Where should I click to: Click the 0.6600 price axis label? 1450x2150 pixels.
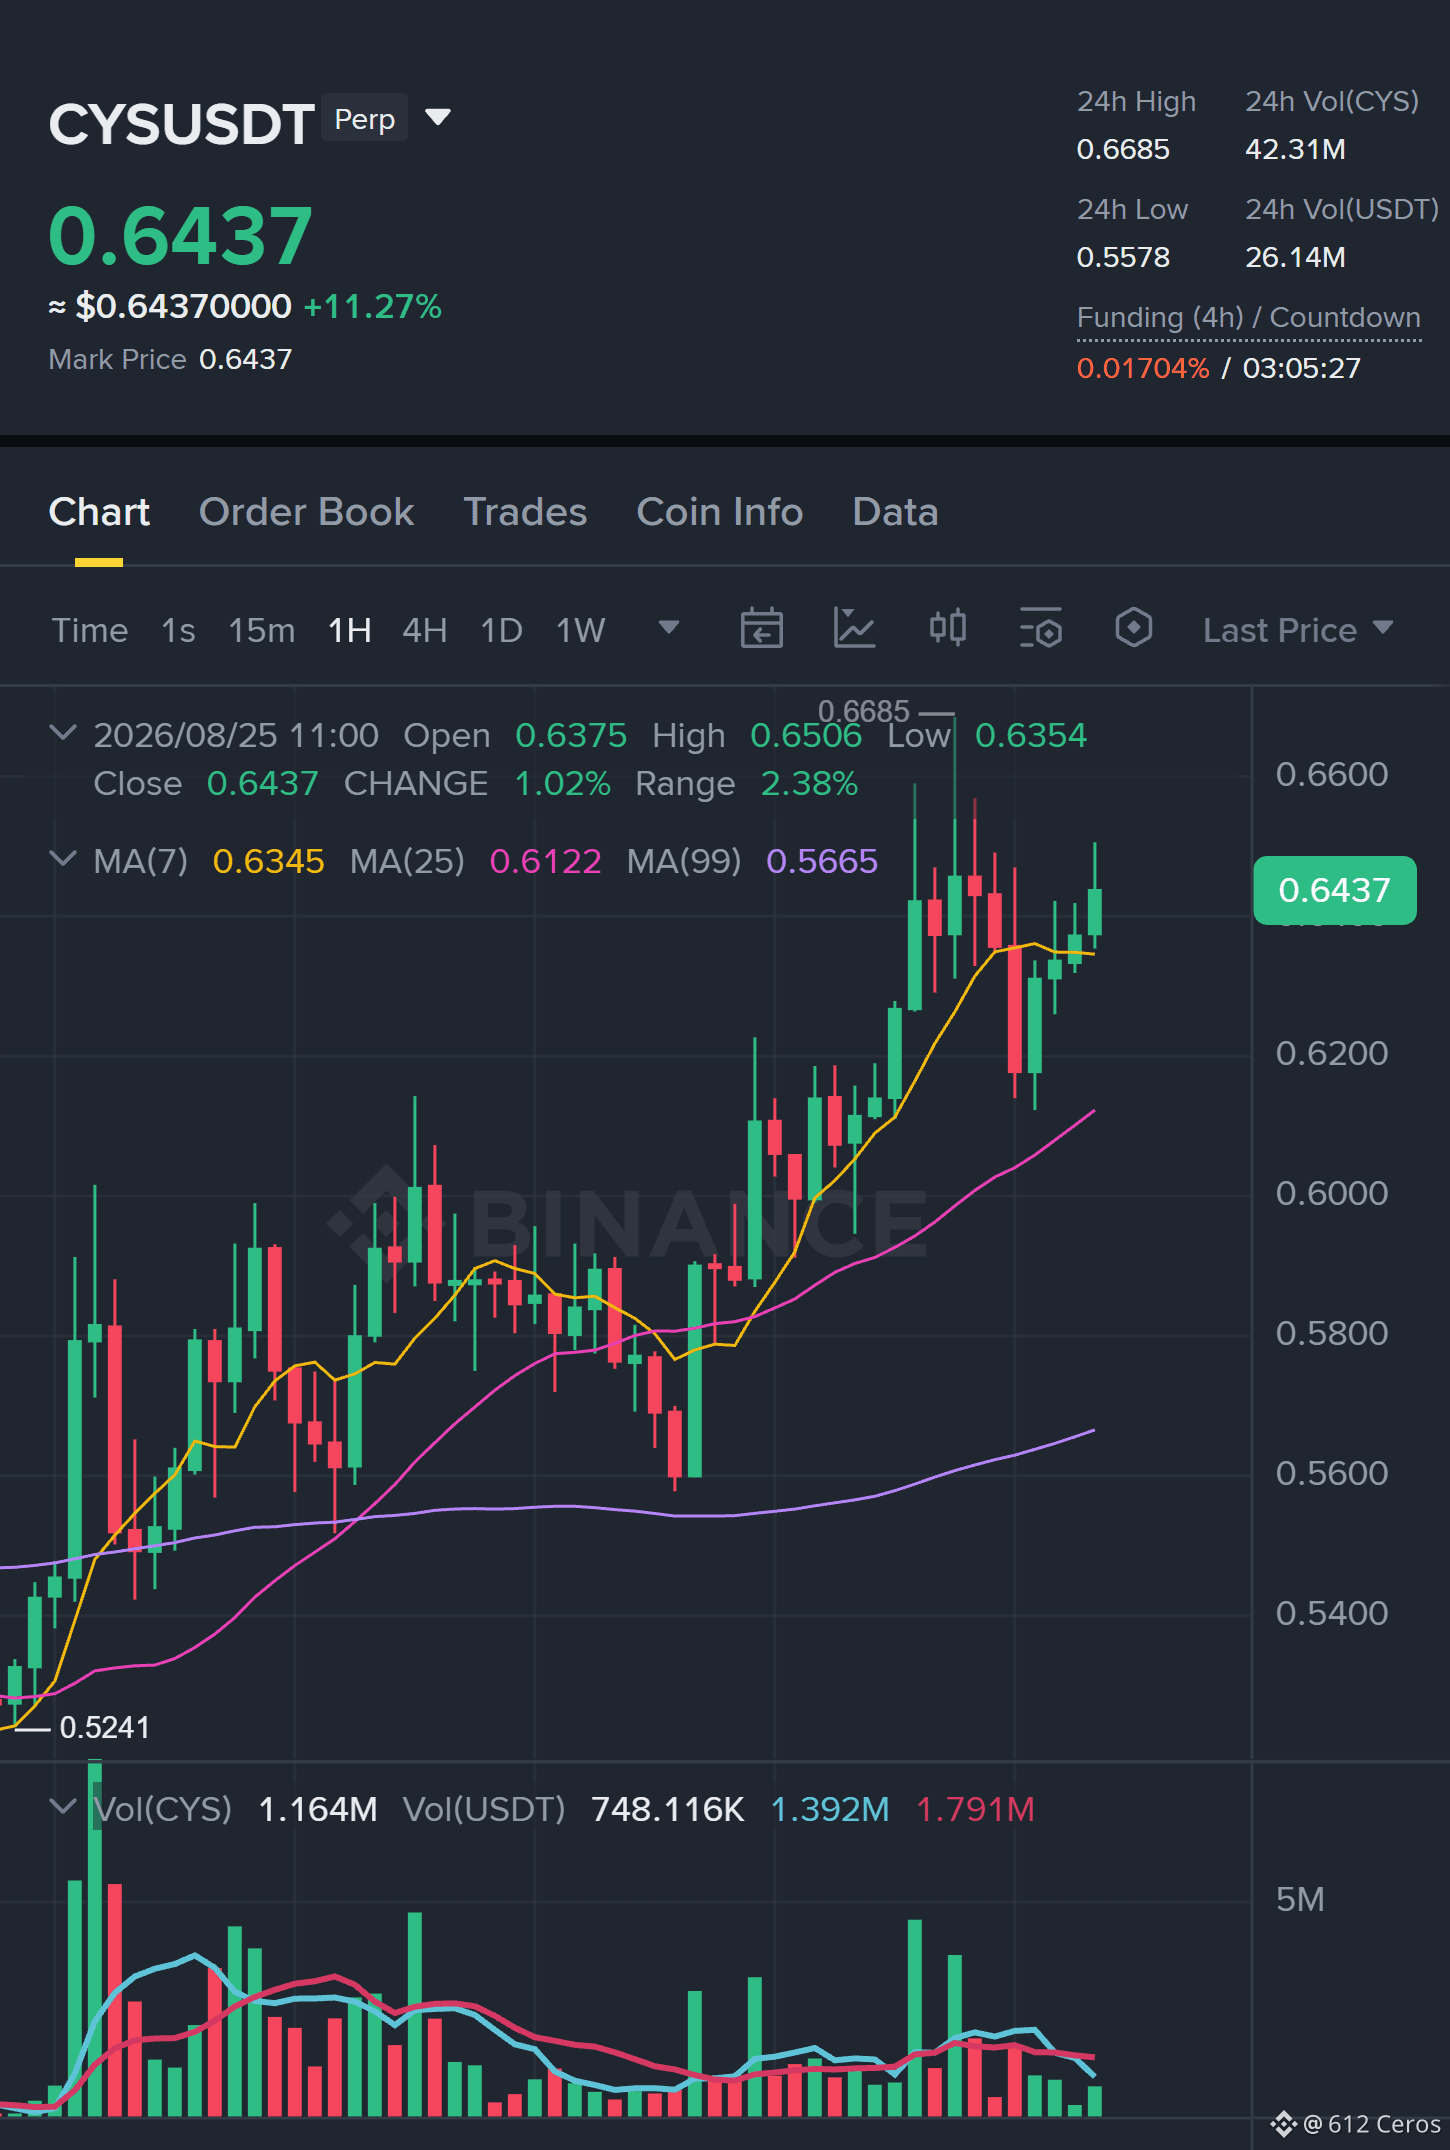click(1332, 774)
